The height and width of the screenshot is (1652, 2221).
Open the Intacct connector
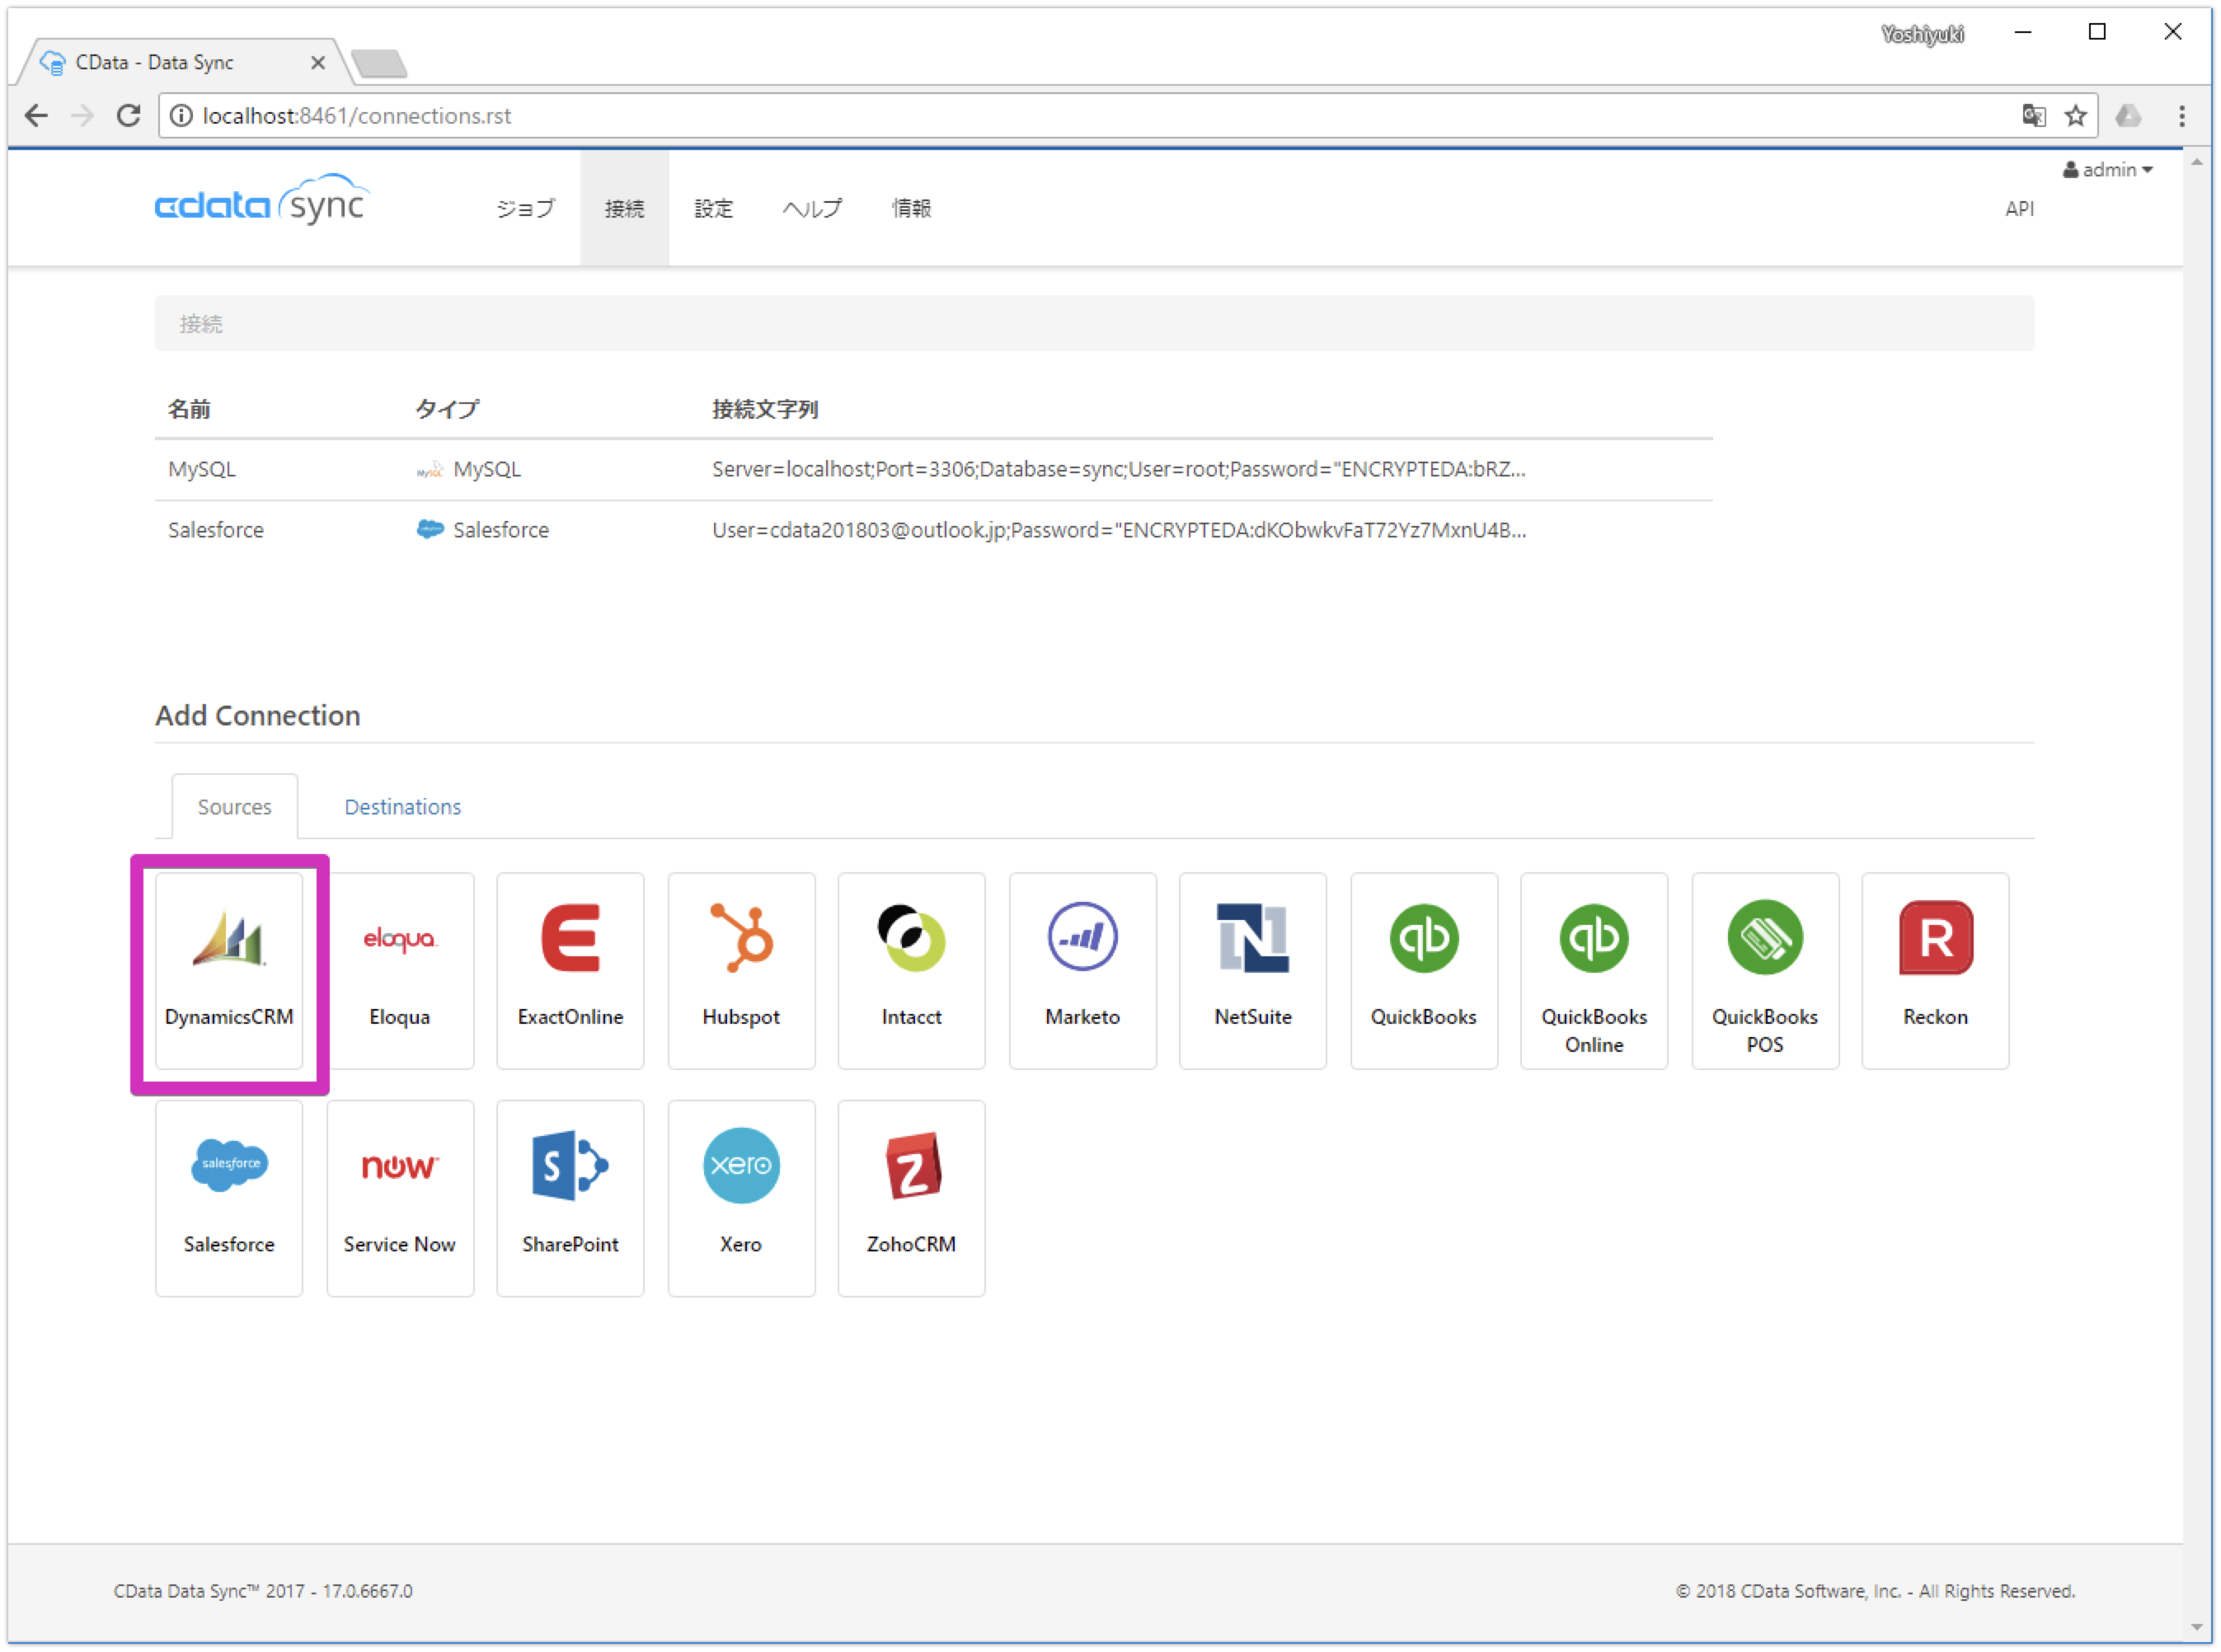911,968
